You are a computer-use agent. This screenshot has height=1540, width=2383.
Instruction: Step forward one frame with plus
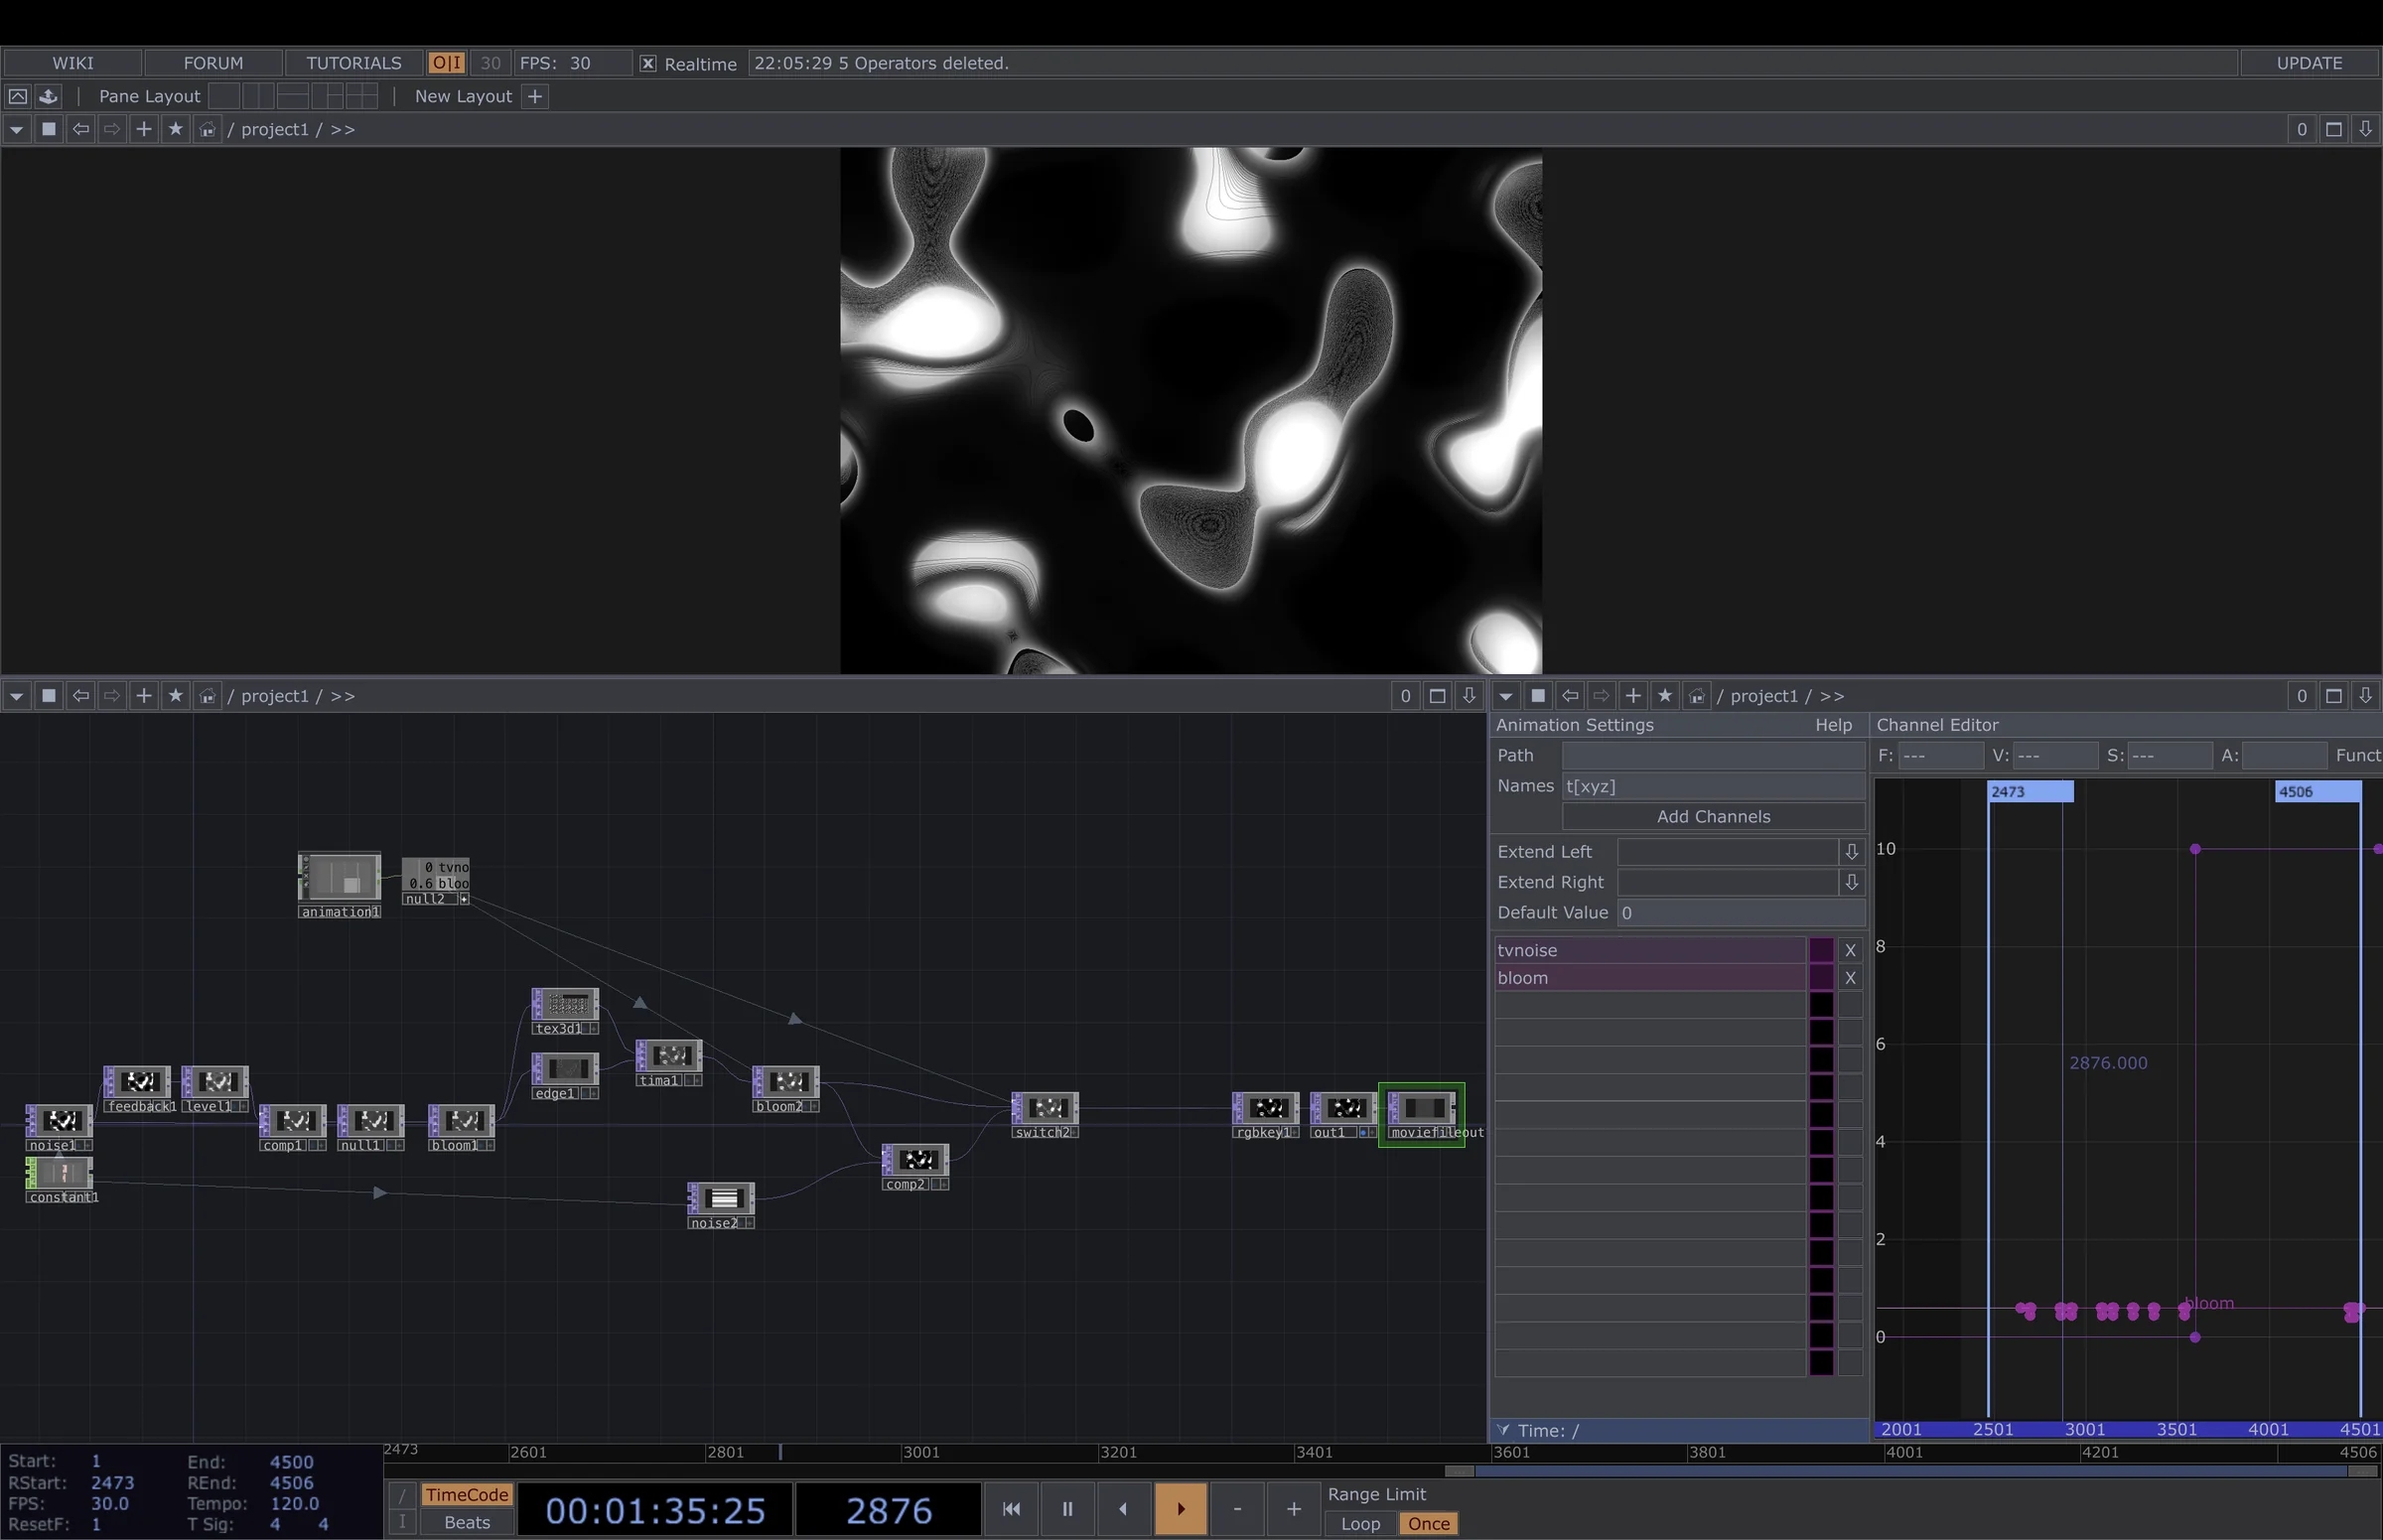tap(1293, 1509)
